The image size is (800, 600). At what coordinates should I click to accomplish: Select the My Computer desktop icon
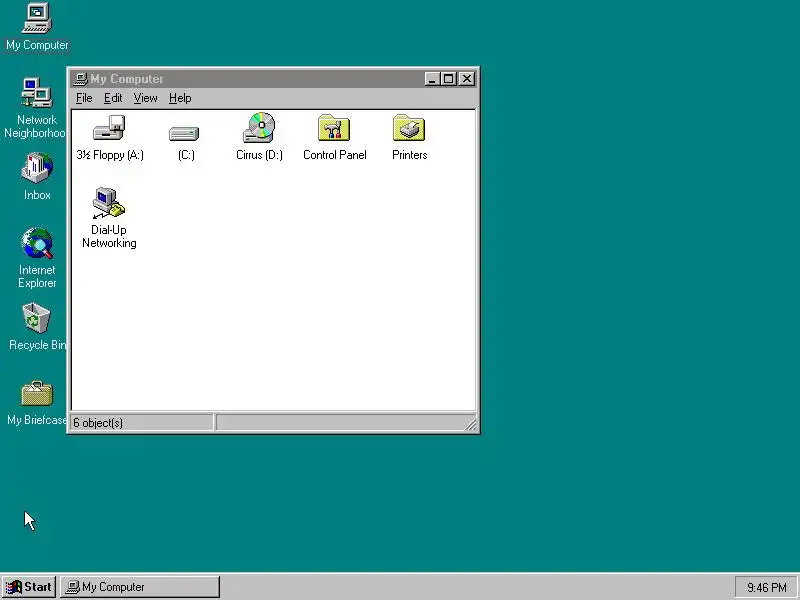[37, 18]
